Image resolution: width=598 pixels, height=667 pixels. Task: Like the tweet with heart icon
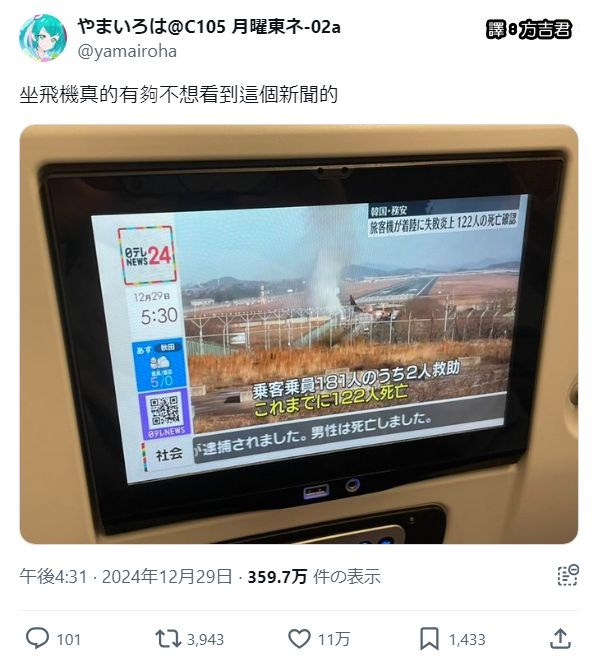[x=299, y=638]
